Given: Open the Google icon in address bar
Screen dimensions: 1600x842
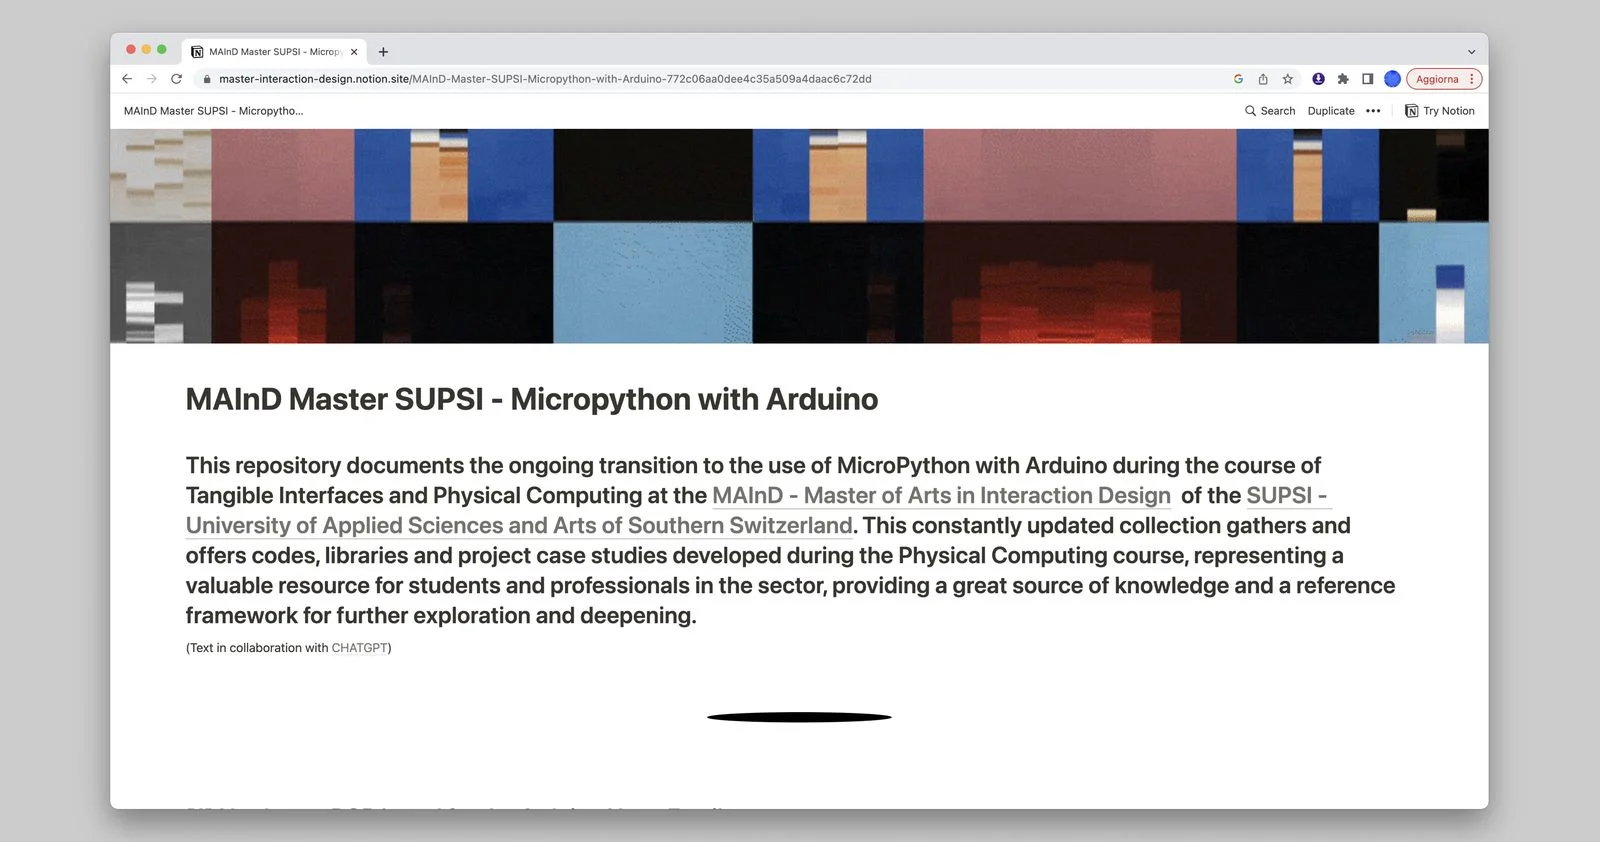Looking at the screenshot, I should [x=1238, y=79].
